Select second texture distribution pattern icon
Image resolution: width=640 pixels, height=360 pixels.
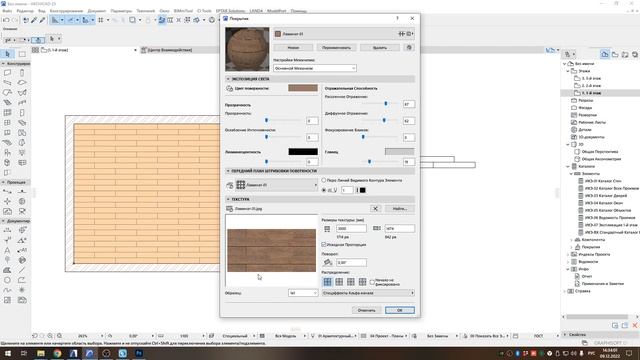pyautogui.click(x=339, y=282)
